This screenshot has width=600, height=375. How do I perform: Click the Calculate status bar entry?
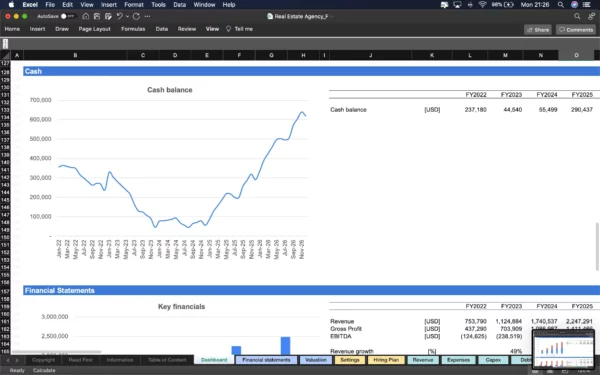click(x=44, y=370)
